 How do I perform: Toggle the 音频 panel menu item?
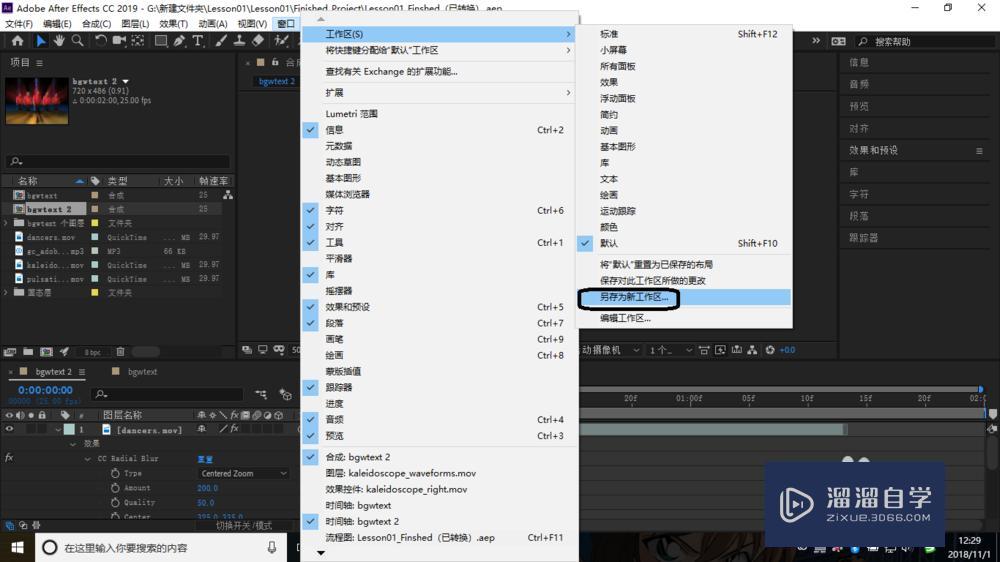coord(440,419)
